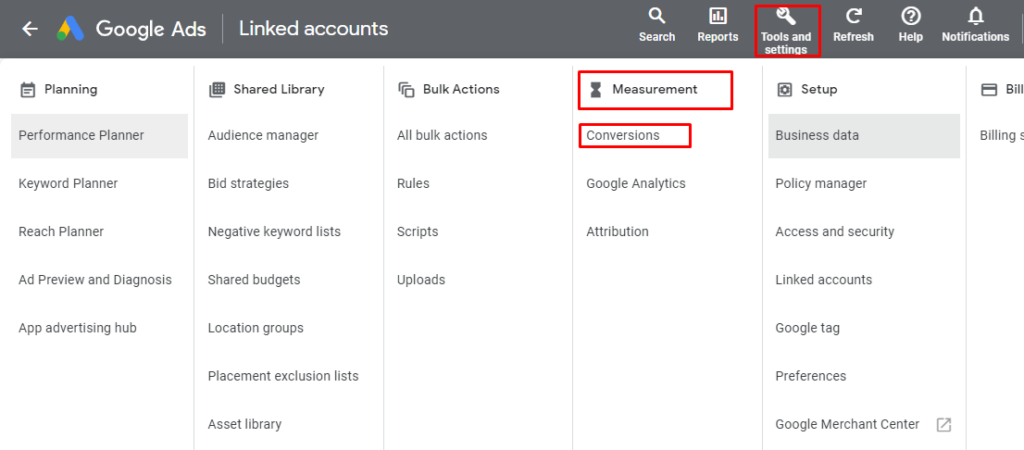Screen dimensions: 1024x450
Task: Click the Bulk Actions icon
Action: [406, 89]
